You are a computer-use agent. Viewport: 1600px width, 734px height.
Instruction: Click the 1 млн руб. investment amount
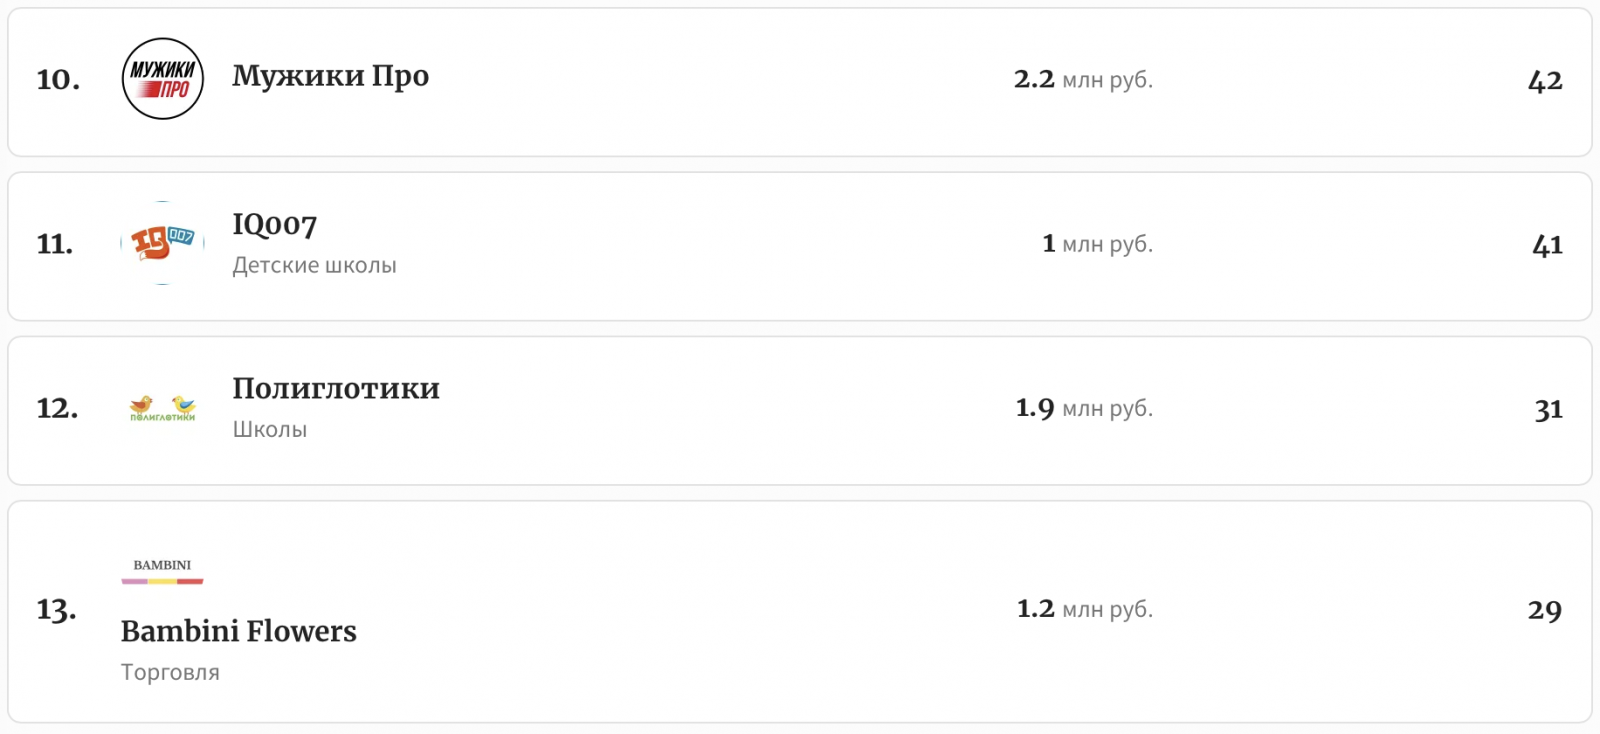coord(1097,243)
